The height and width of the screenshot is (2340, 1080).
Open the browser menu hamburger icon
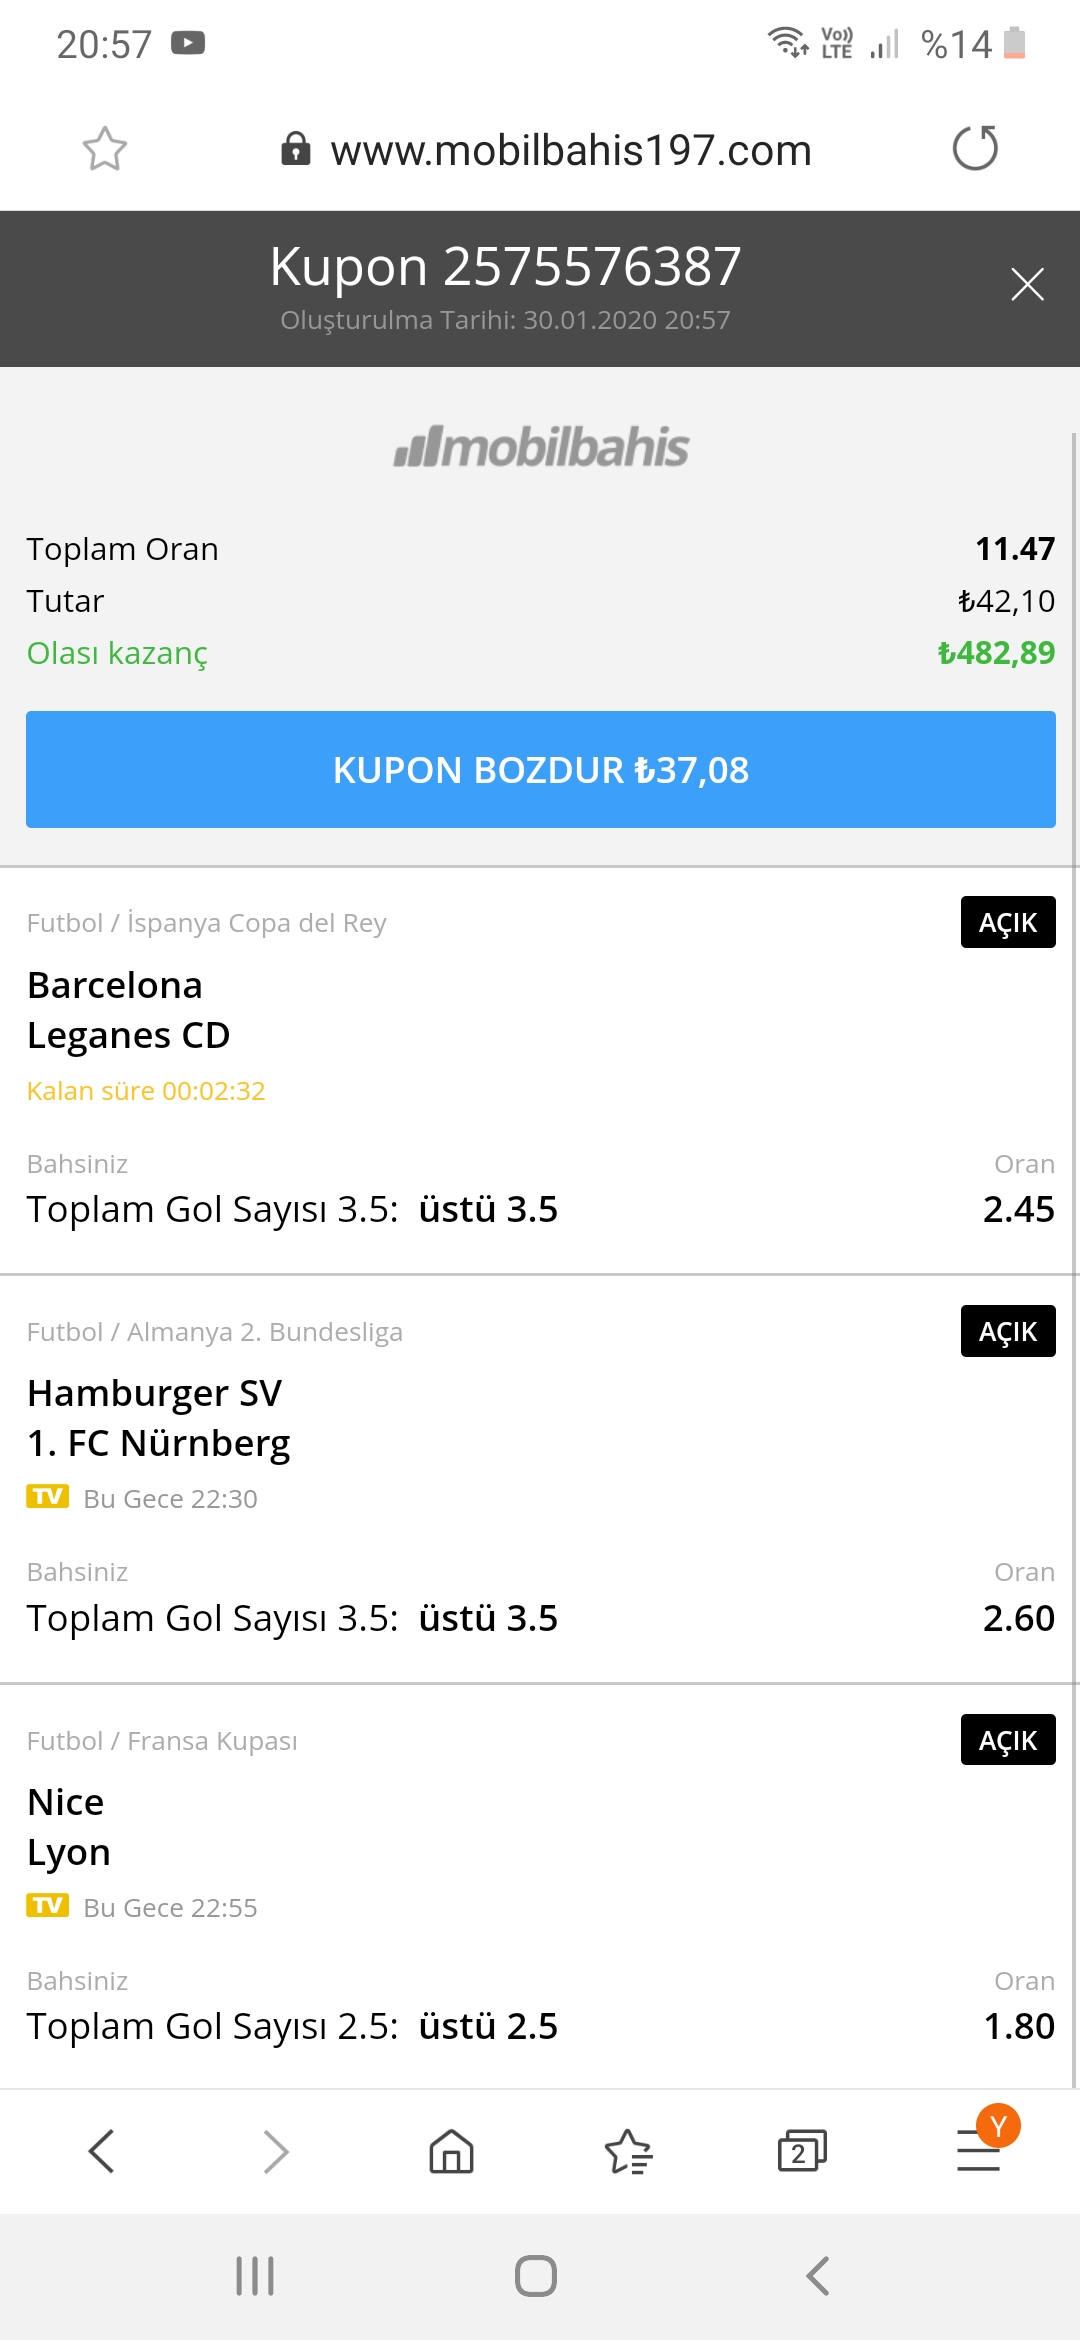pyautogui.click(x=979, y=2151)
